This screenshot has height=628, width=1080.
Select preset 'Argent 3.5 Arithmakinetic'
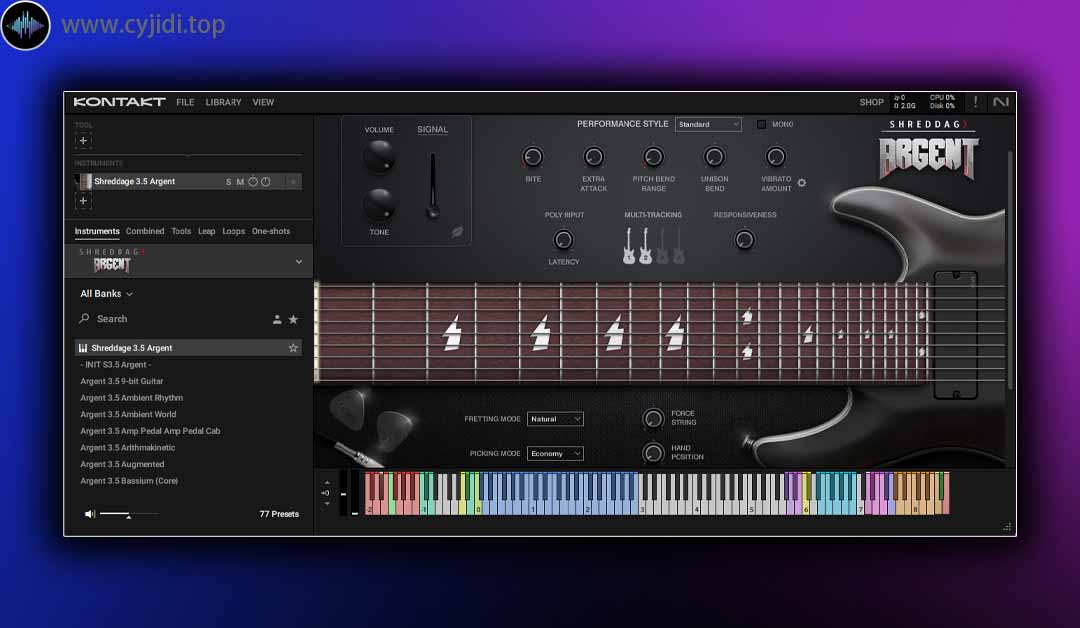pos(127,448)
